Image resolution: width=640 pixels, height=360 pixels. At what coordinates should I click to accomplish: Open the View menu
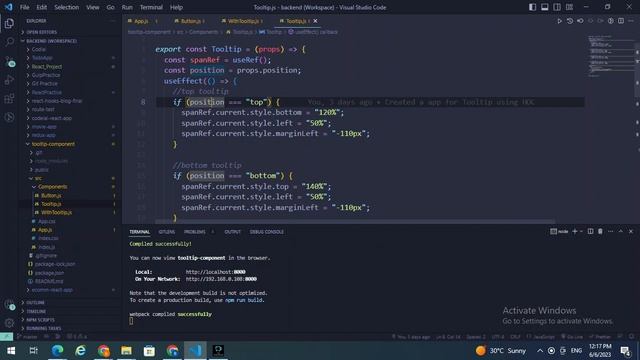(x=93, y=7)
